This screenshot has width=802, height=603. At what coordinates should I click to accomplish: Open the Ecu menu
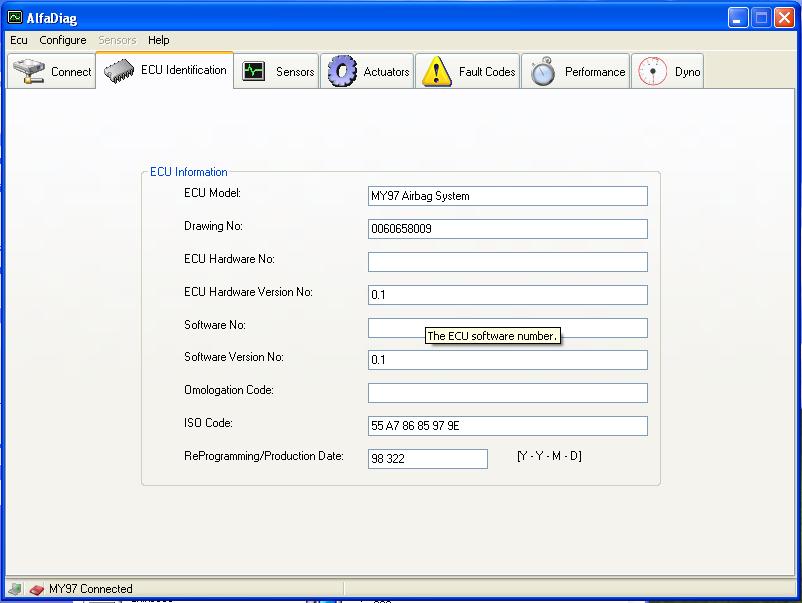click(19, 40)
